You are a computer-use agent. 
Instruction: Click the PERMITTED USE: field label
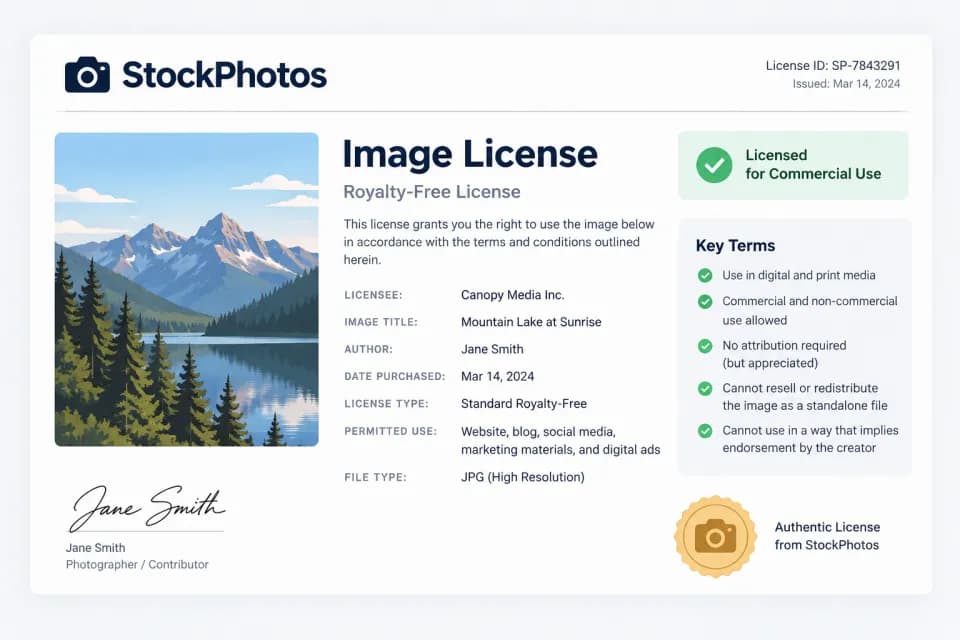pos(391,431)
